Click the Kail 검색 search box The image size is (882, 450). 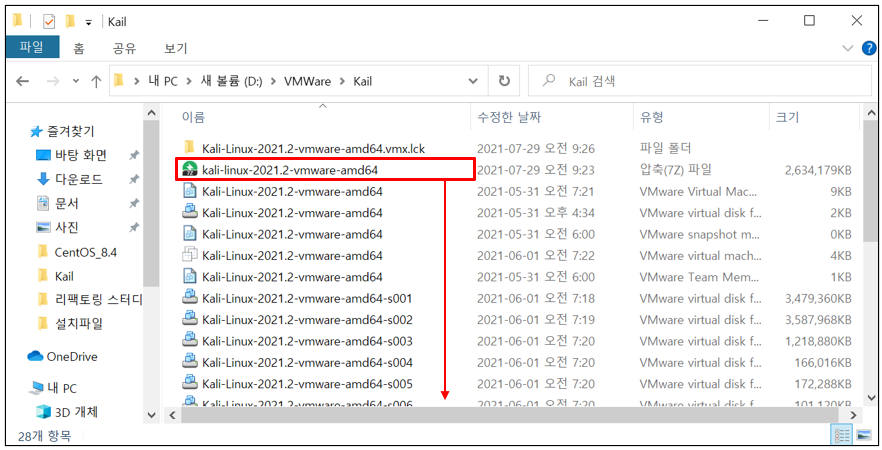point(700,81)
